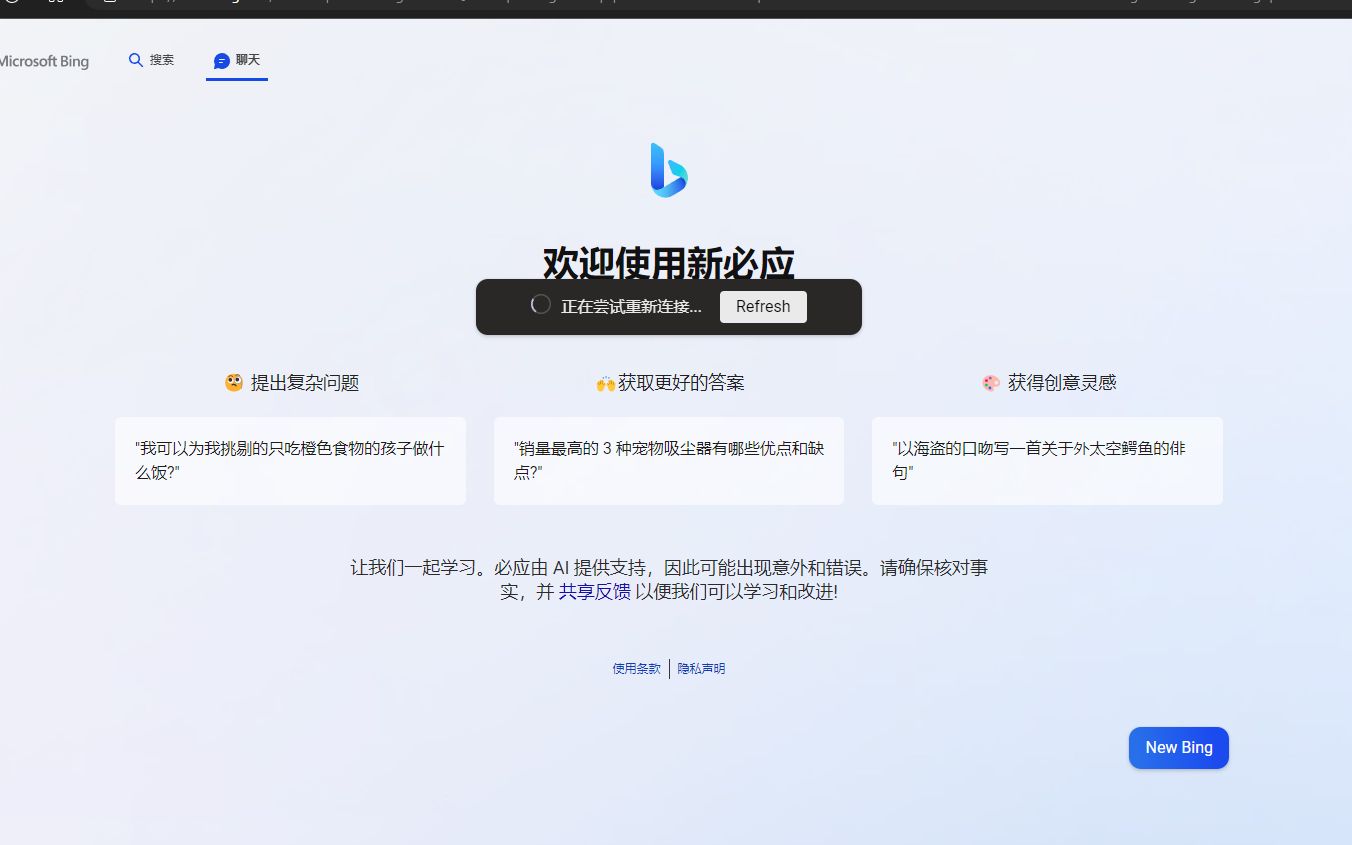Click the Microsoft Bing logo
1352x845 pixels.
[x=44, y=61]
